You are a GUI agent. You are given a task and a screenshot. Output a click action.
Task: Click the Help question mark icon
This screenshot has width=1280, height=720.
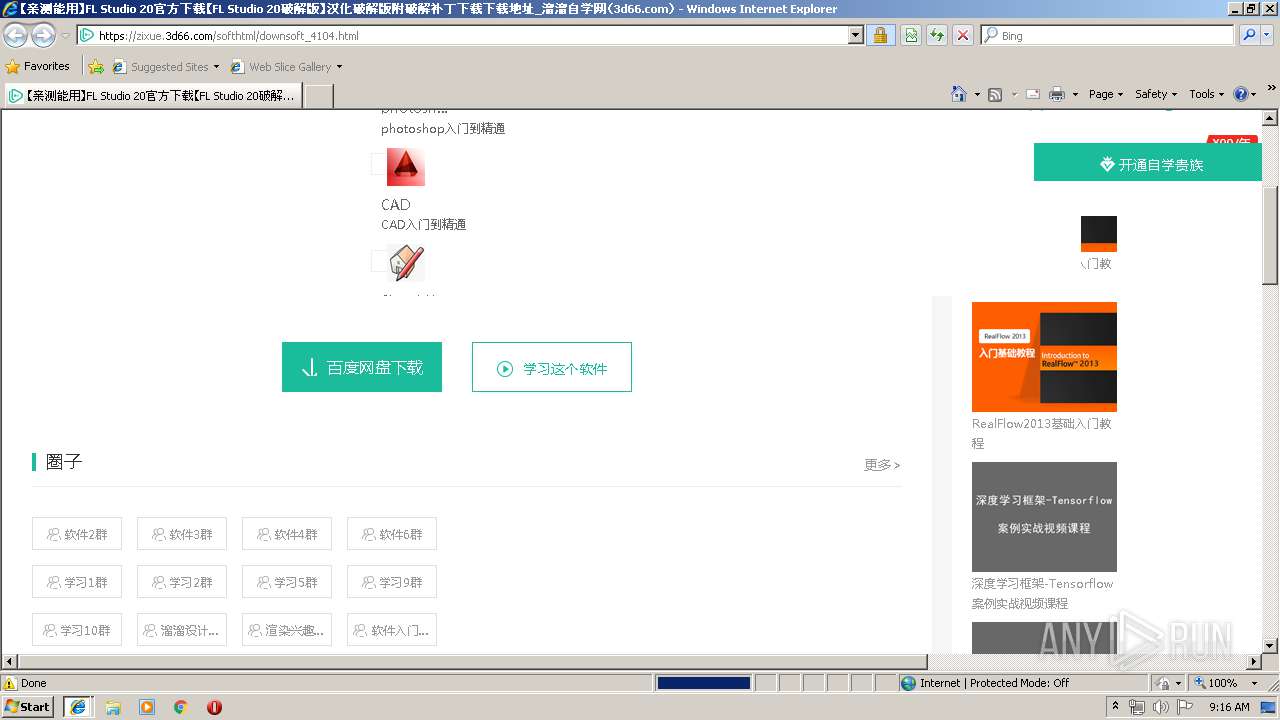click(1241, 94)
